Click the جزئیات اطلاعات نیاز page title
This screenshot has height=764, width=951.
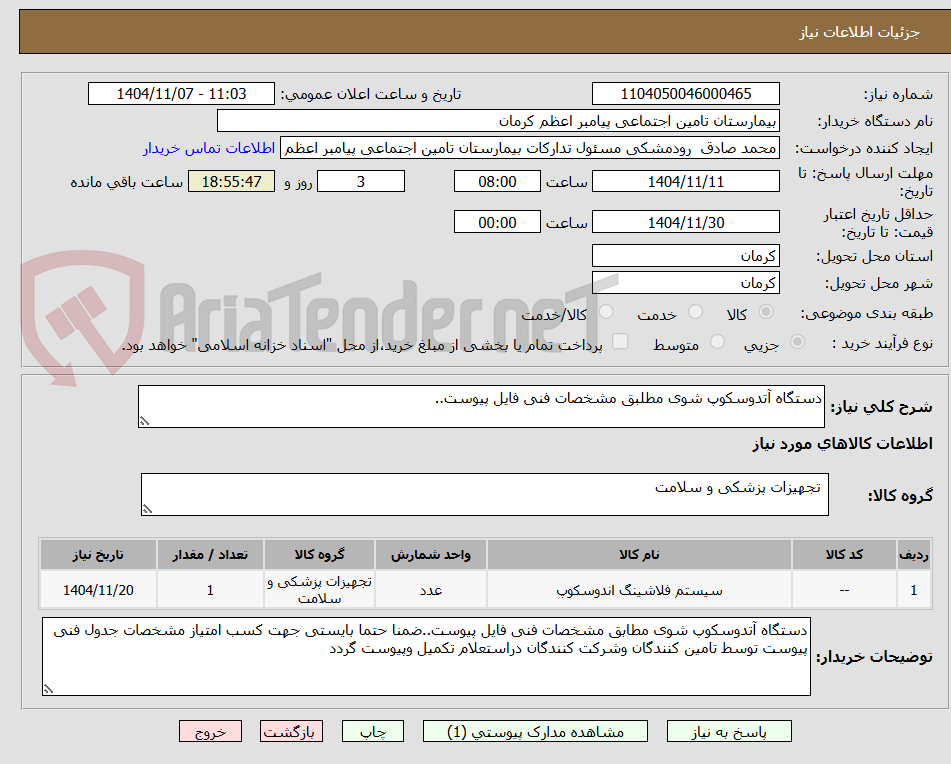click(x=859, y=32)
